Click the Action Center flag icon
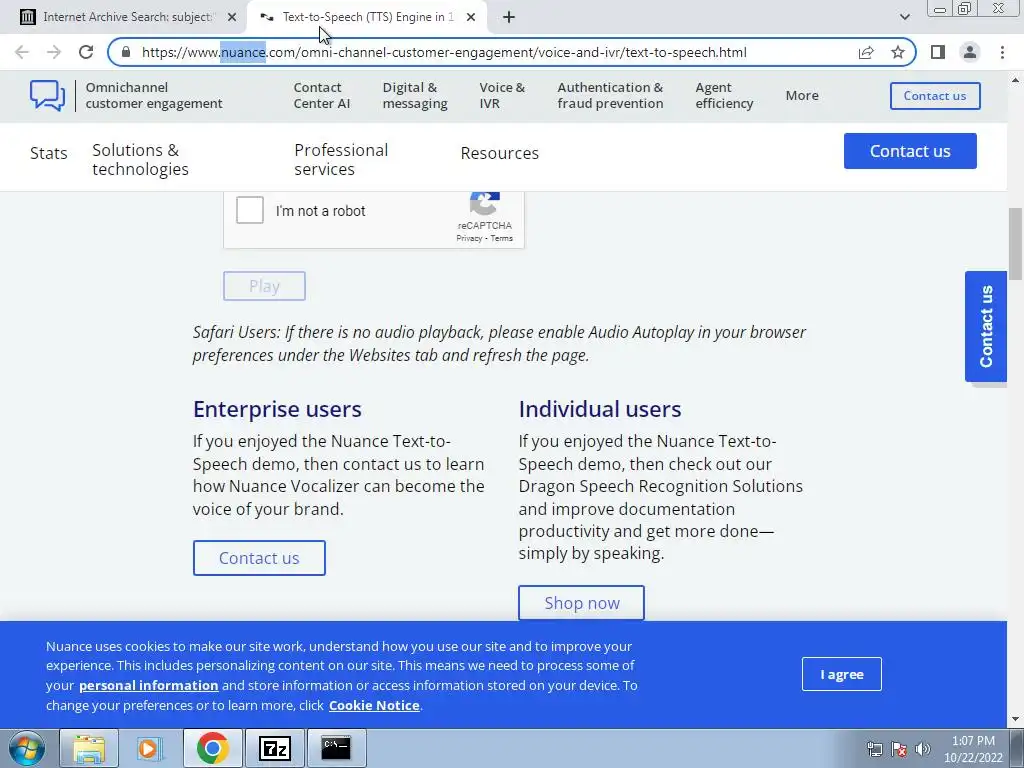The image size is (1024, 768). [x=899, y=749]
